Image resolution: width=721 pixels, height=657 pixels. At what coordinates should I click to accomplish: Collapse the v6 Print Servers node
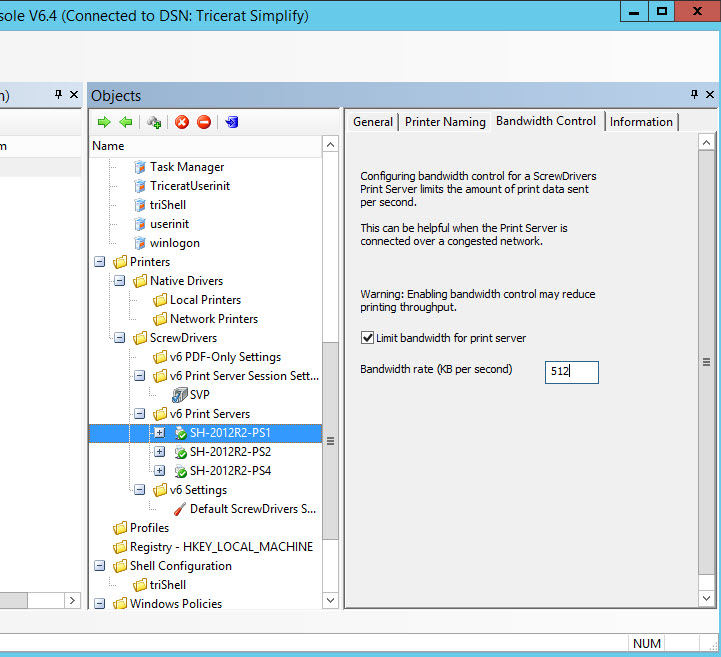(139, 414)
